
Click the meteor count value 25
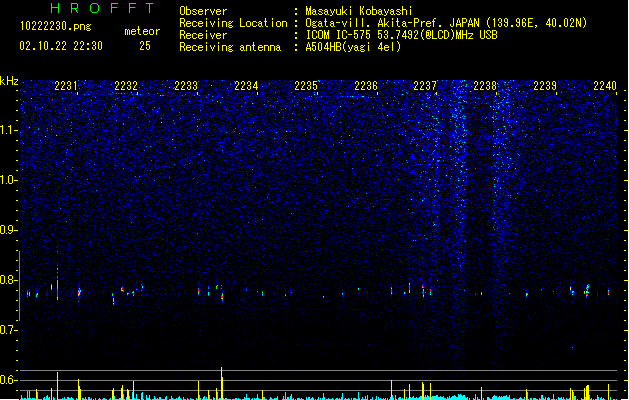[x=145, y=46]
